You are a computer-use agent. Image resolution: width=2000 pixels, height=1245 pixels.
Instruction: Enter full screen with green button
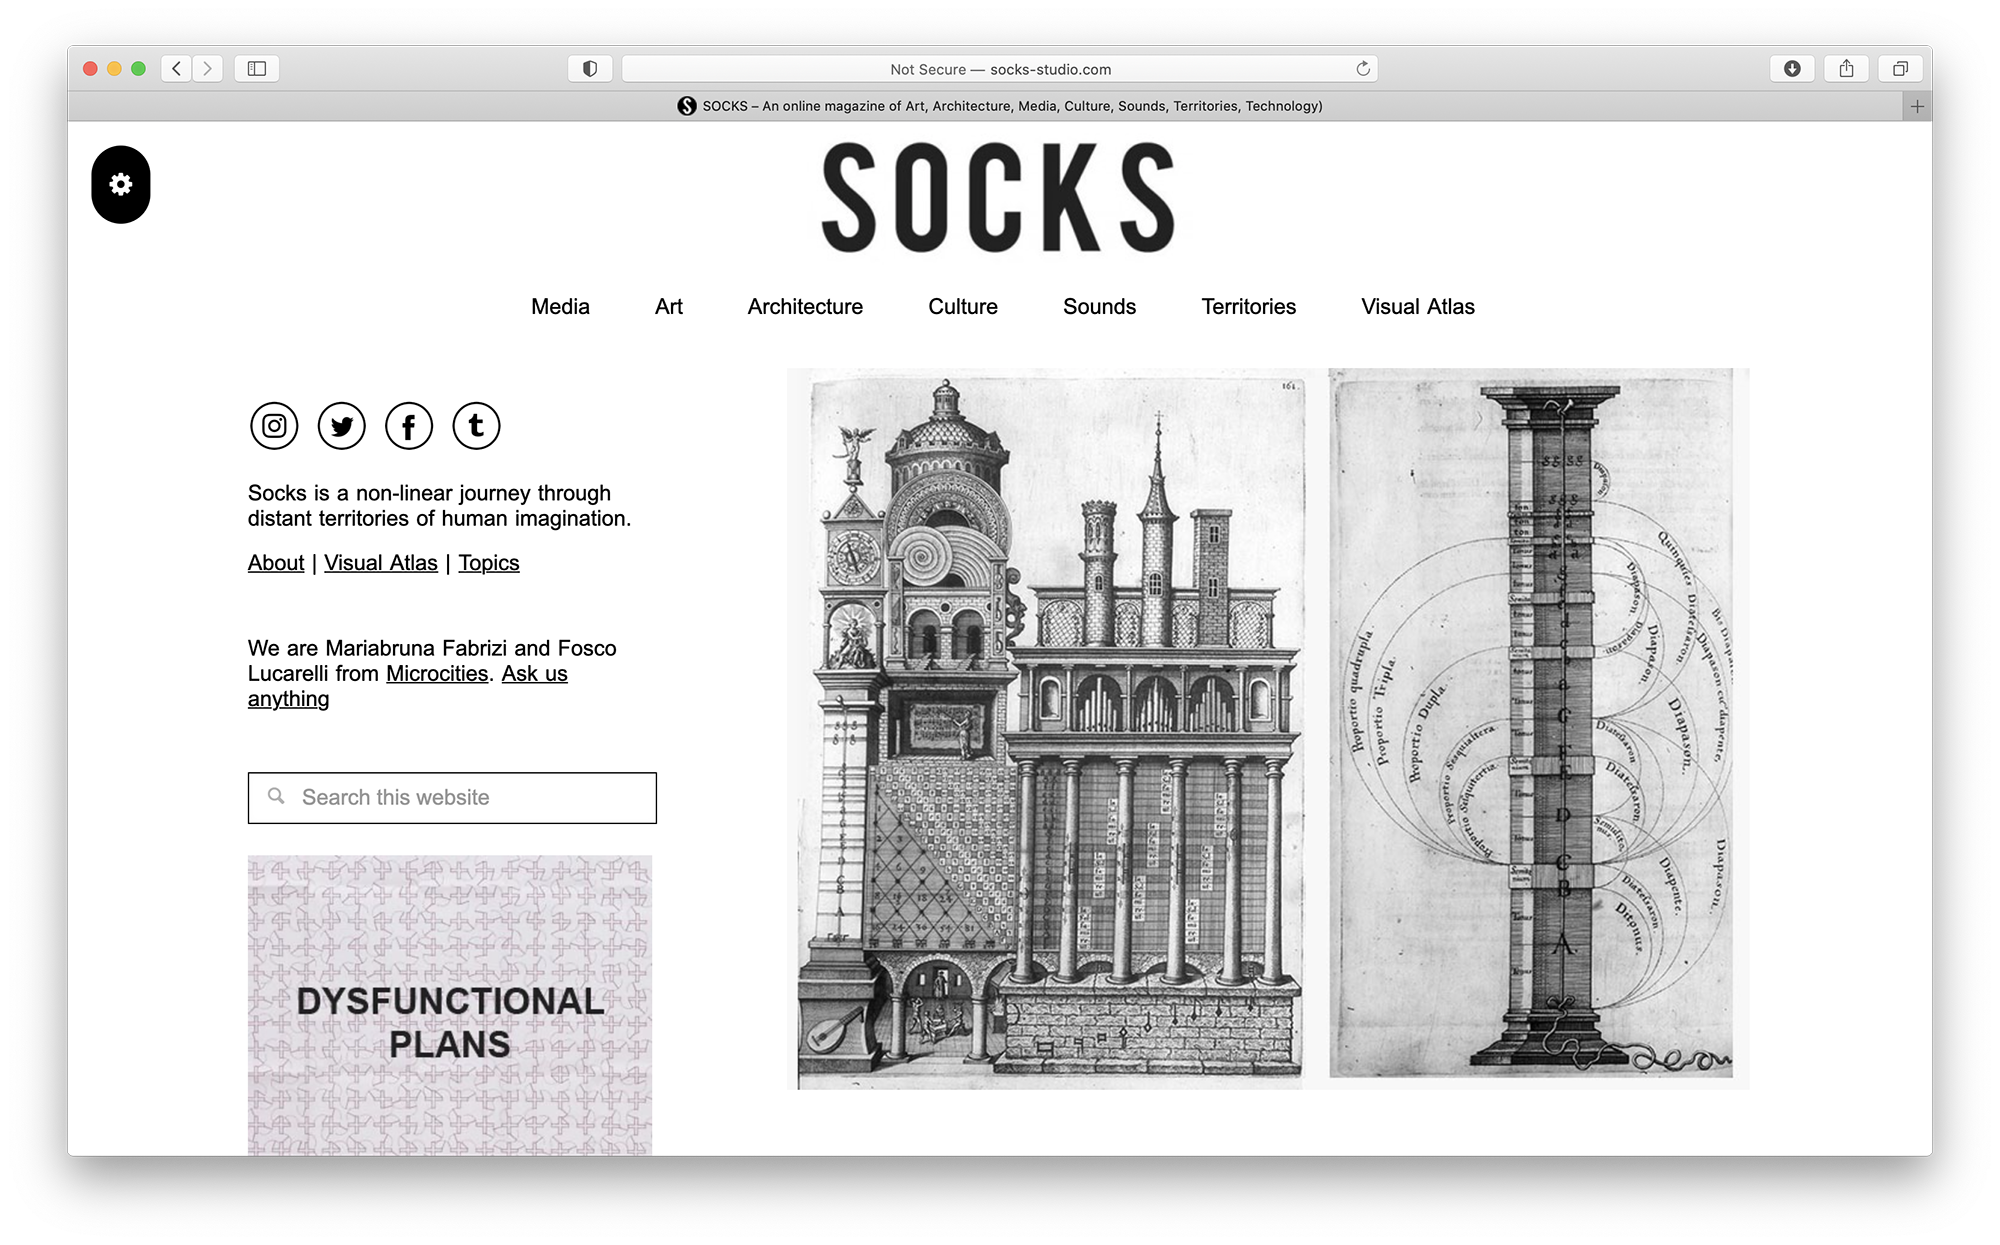[138, 69]
